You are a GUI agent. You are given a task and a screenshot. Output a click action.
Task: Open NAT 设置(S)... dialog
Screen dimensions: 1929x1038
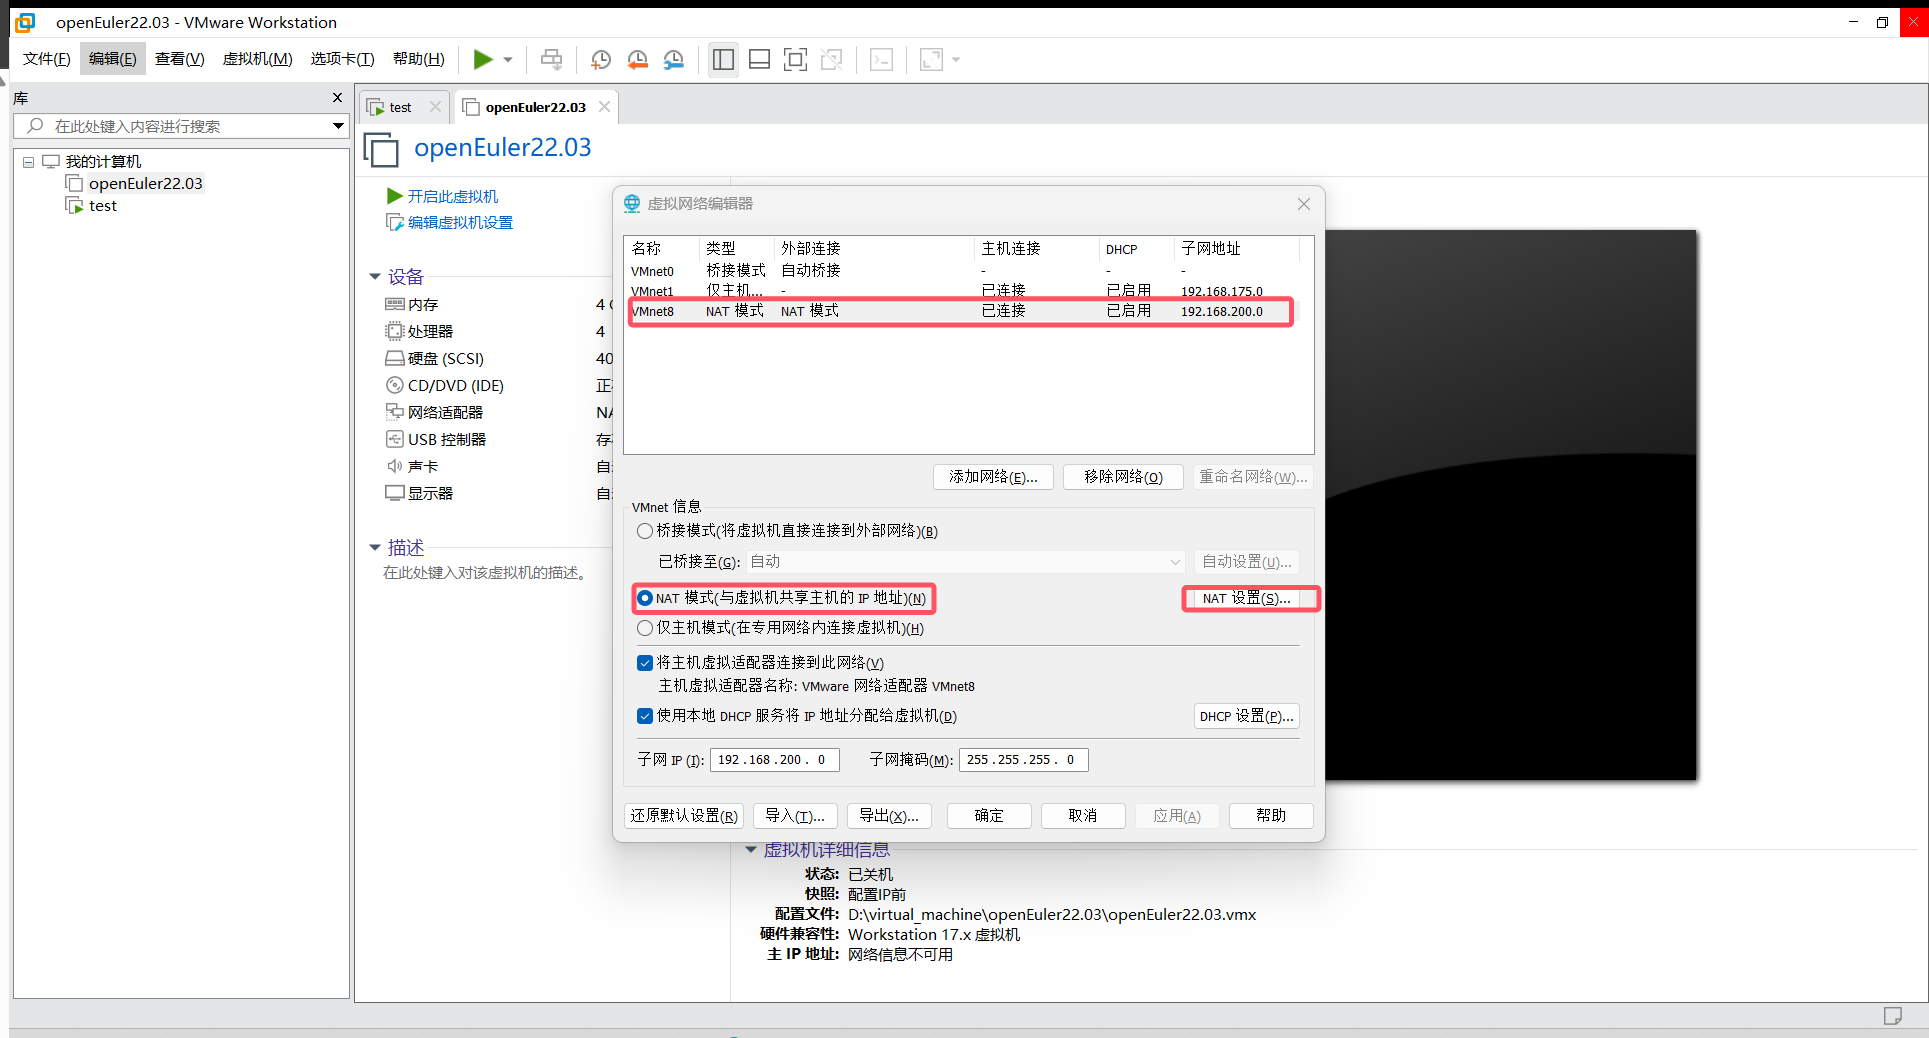point(1246,598)
